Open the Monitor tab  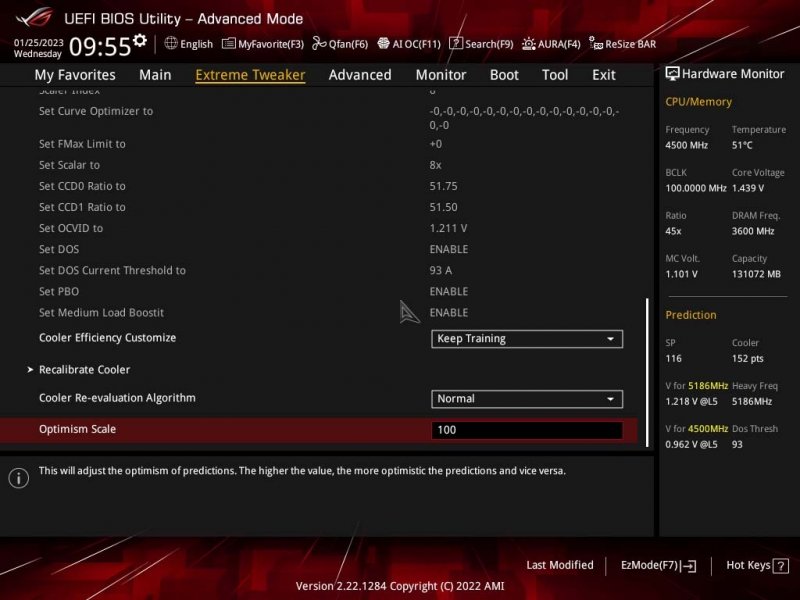(x=441, y=75)
